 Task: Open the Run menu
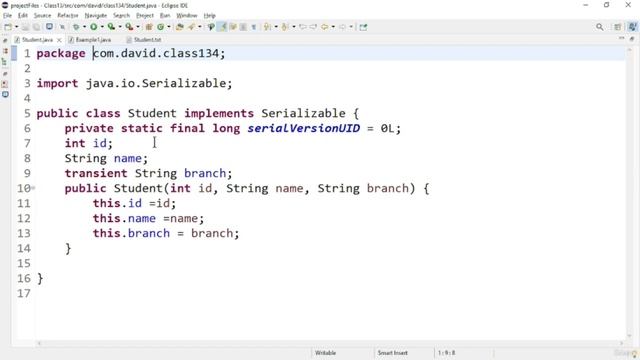165,16
